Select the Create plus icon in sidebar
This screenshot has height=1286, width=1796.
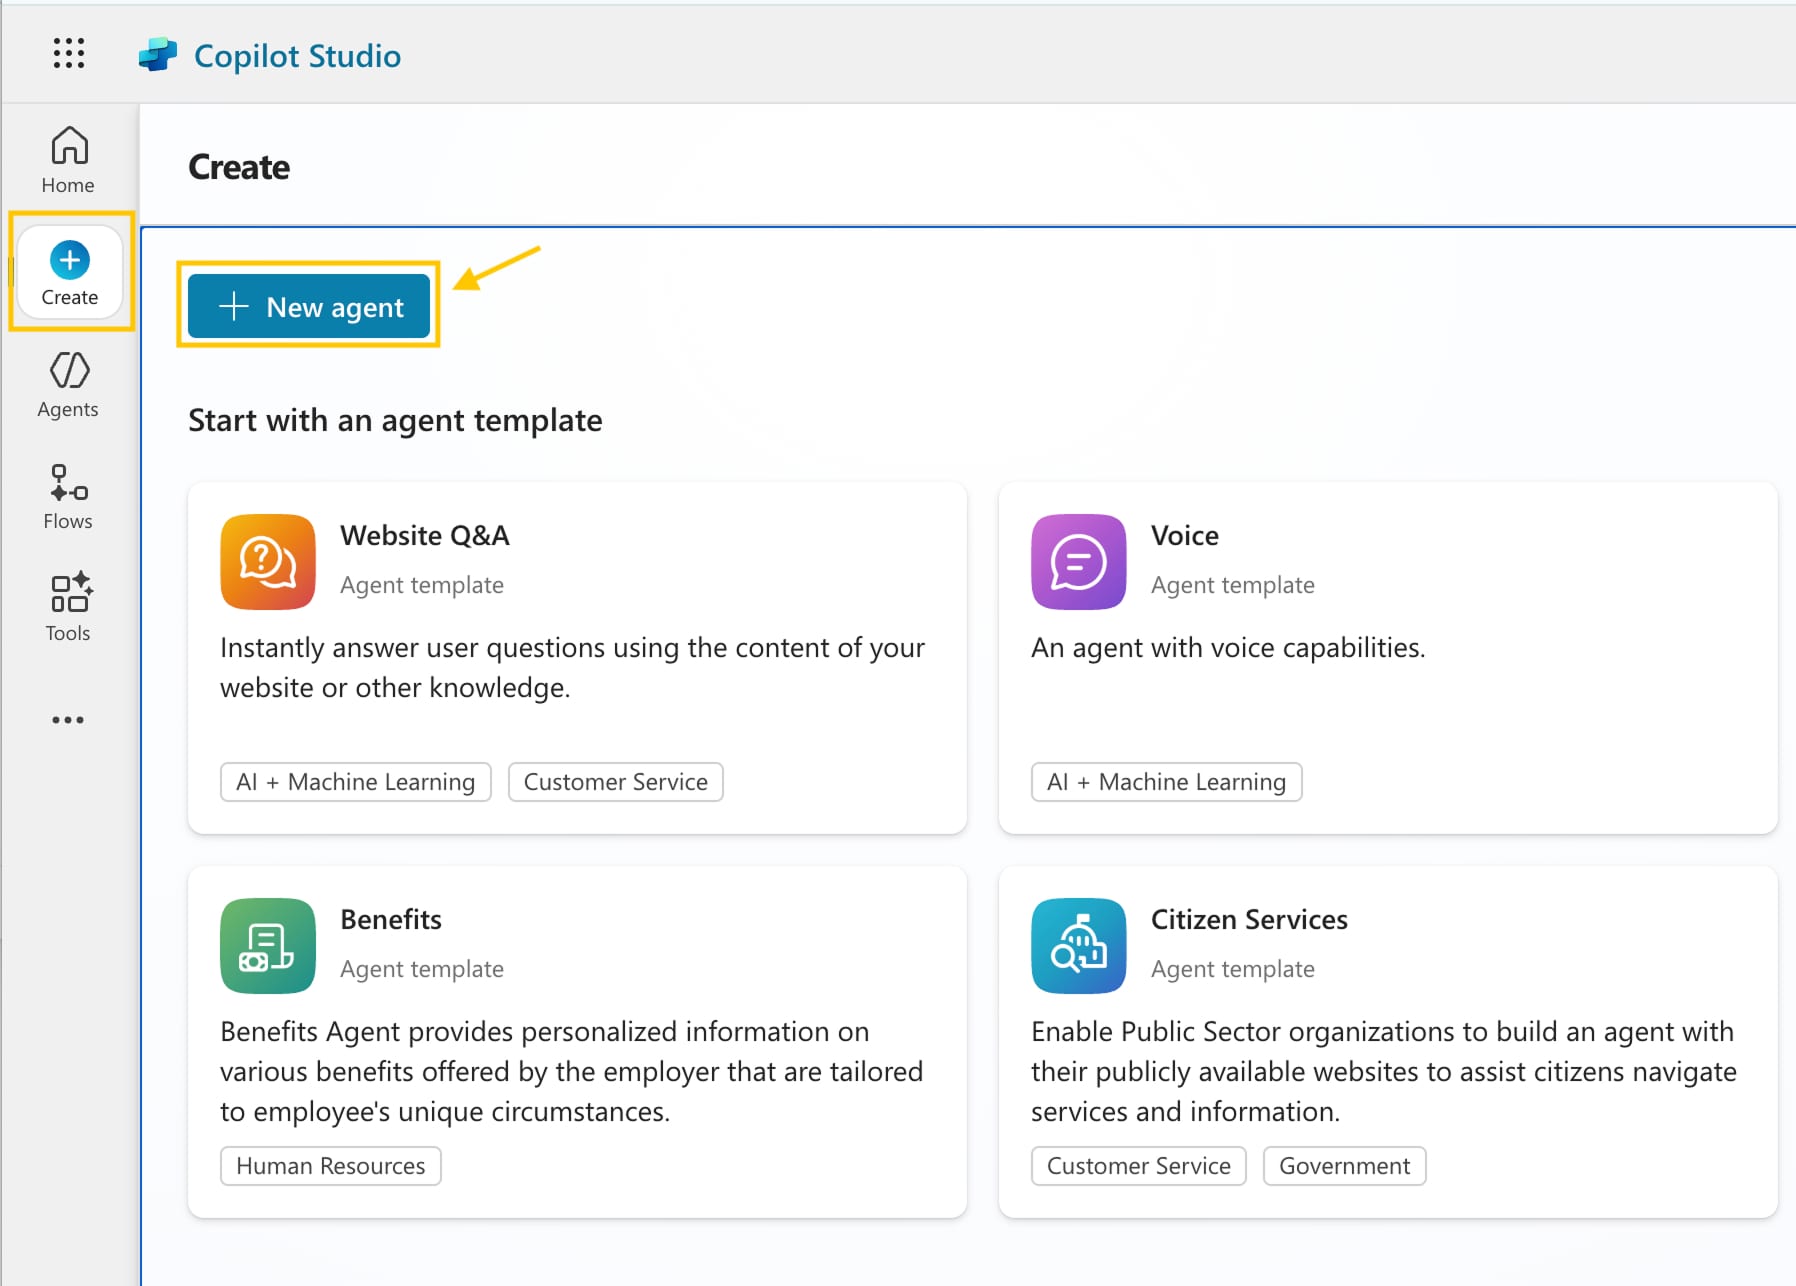click(x=69, y=261)
